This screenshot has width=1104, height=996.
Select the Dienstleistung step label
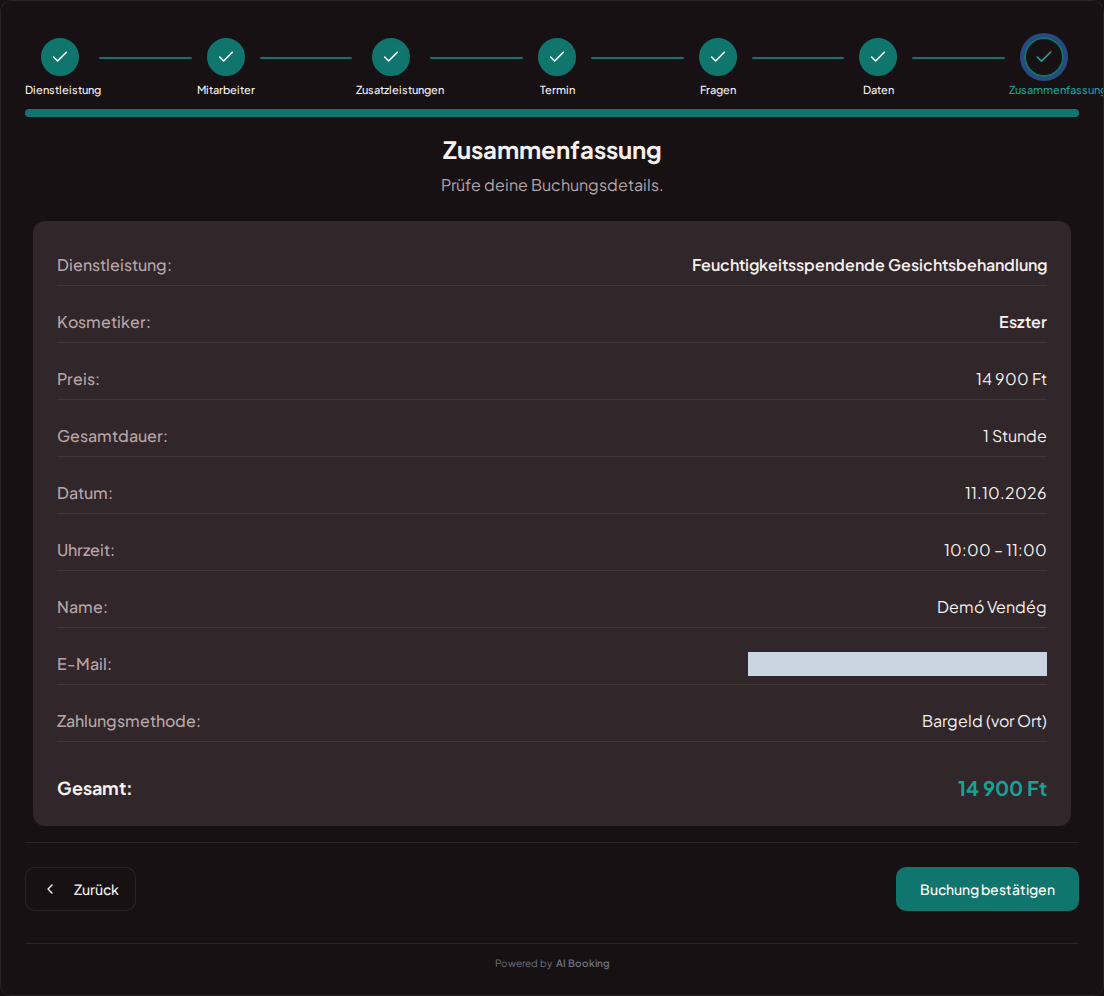click(x=63, y=90)
